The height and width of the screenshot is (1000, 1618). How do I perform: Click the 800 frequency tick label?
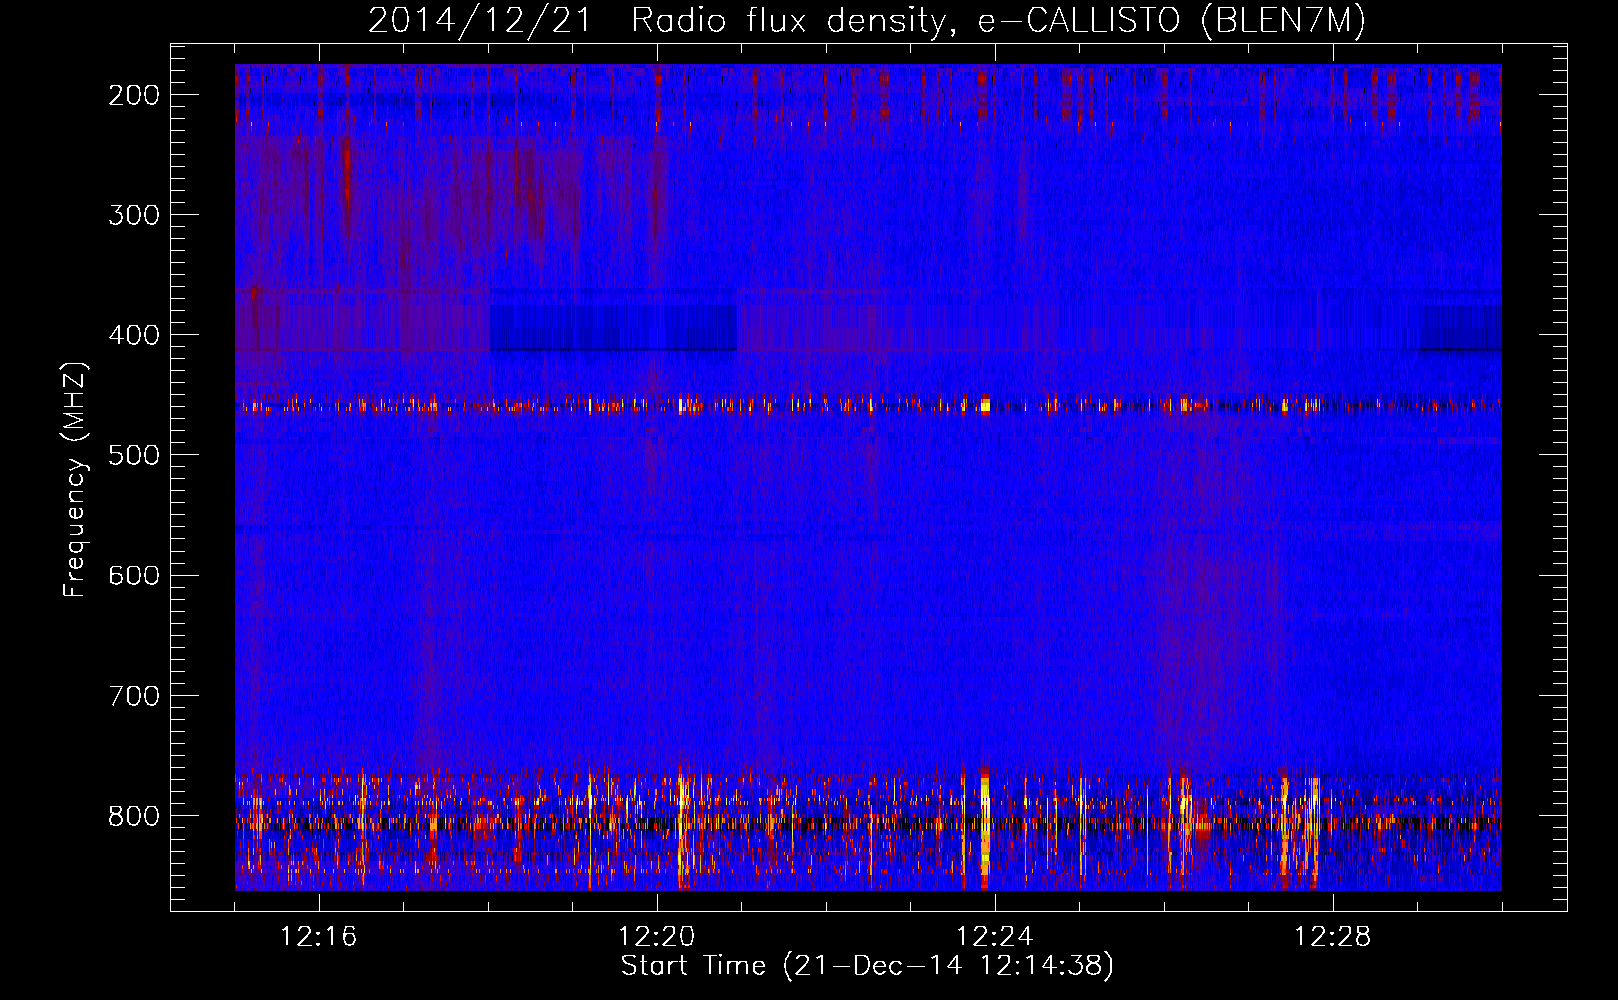[x=134, y=816]
